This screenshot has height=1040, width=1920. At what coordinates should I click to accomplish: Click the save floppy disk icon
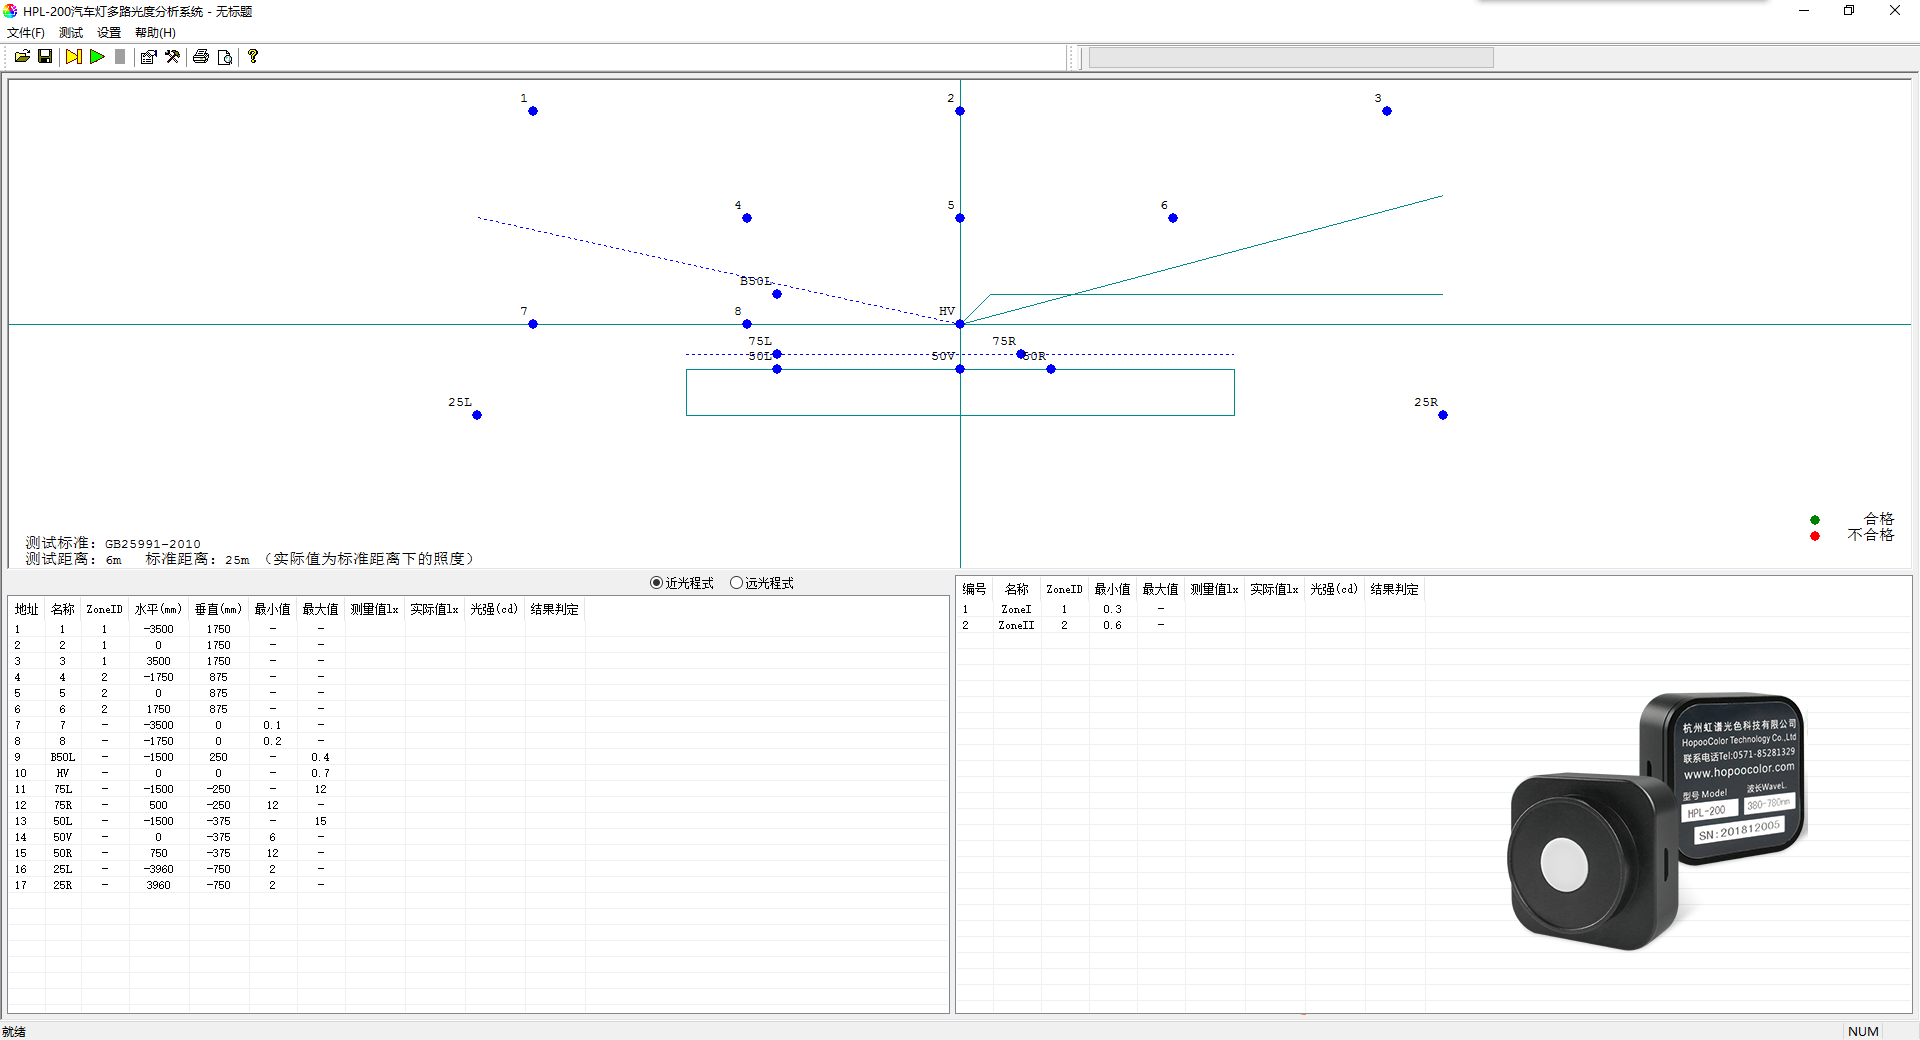click(45, 57)
